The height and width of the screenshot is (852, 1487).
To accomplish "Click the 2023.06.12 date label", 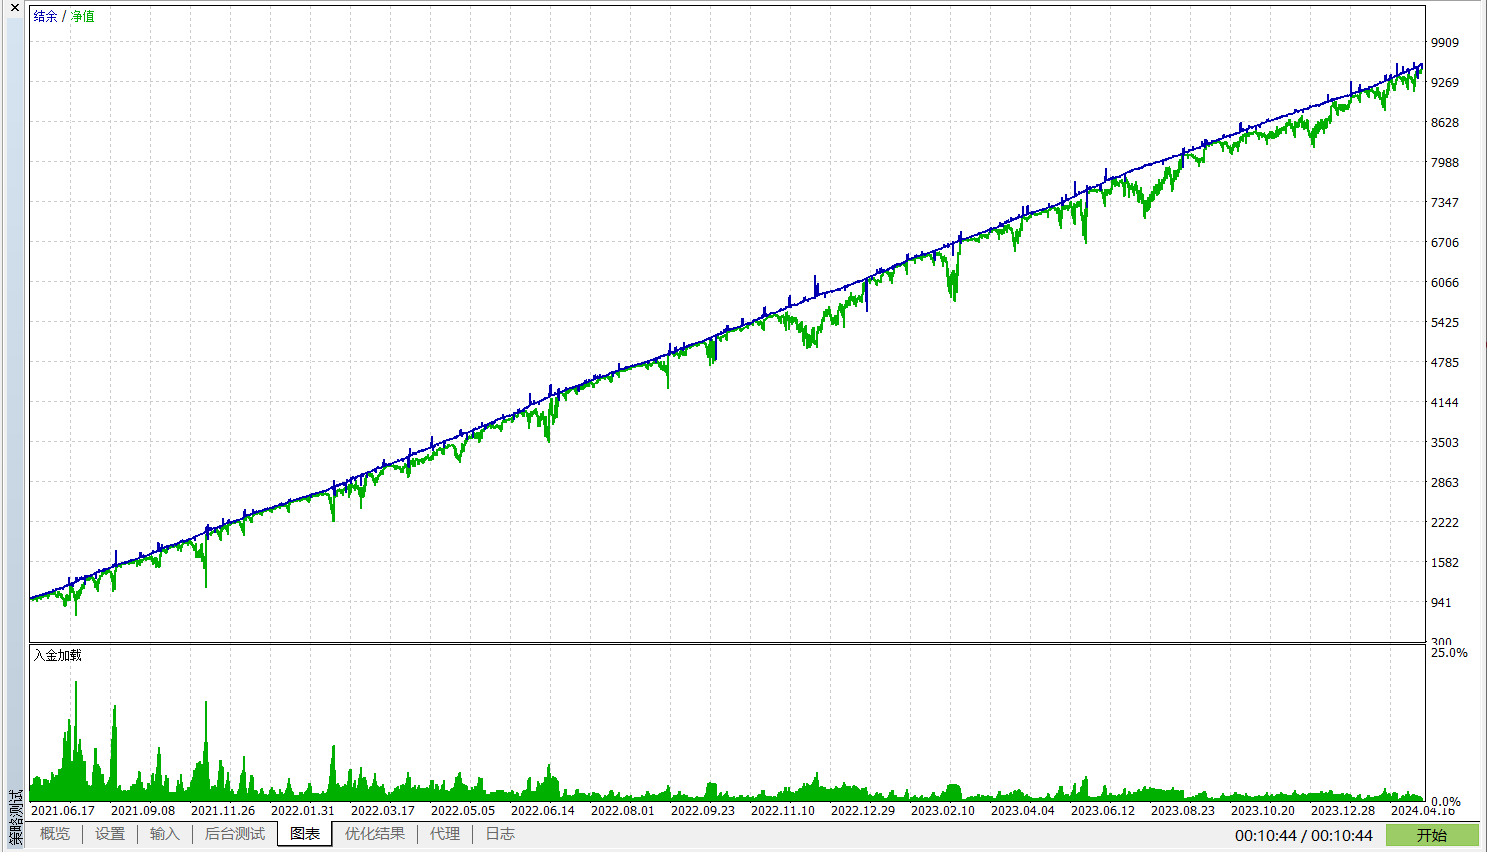I will tap(1103, 811).
